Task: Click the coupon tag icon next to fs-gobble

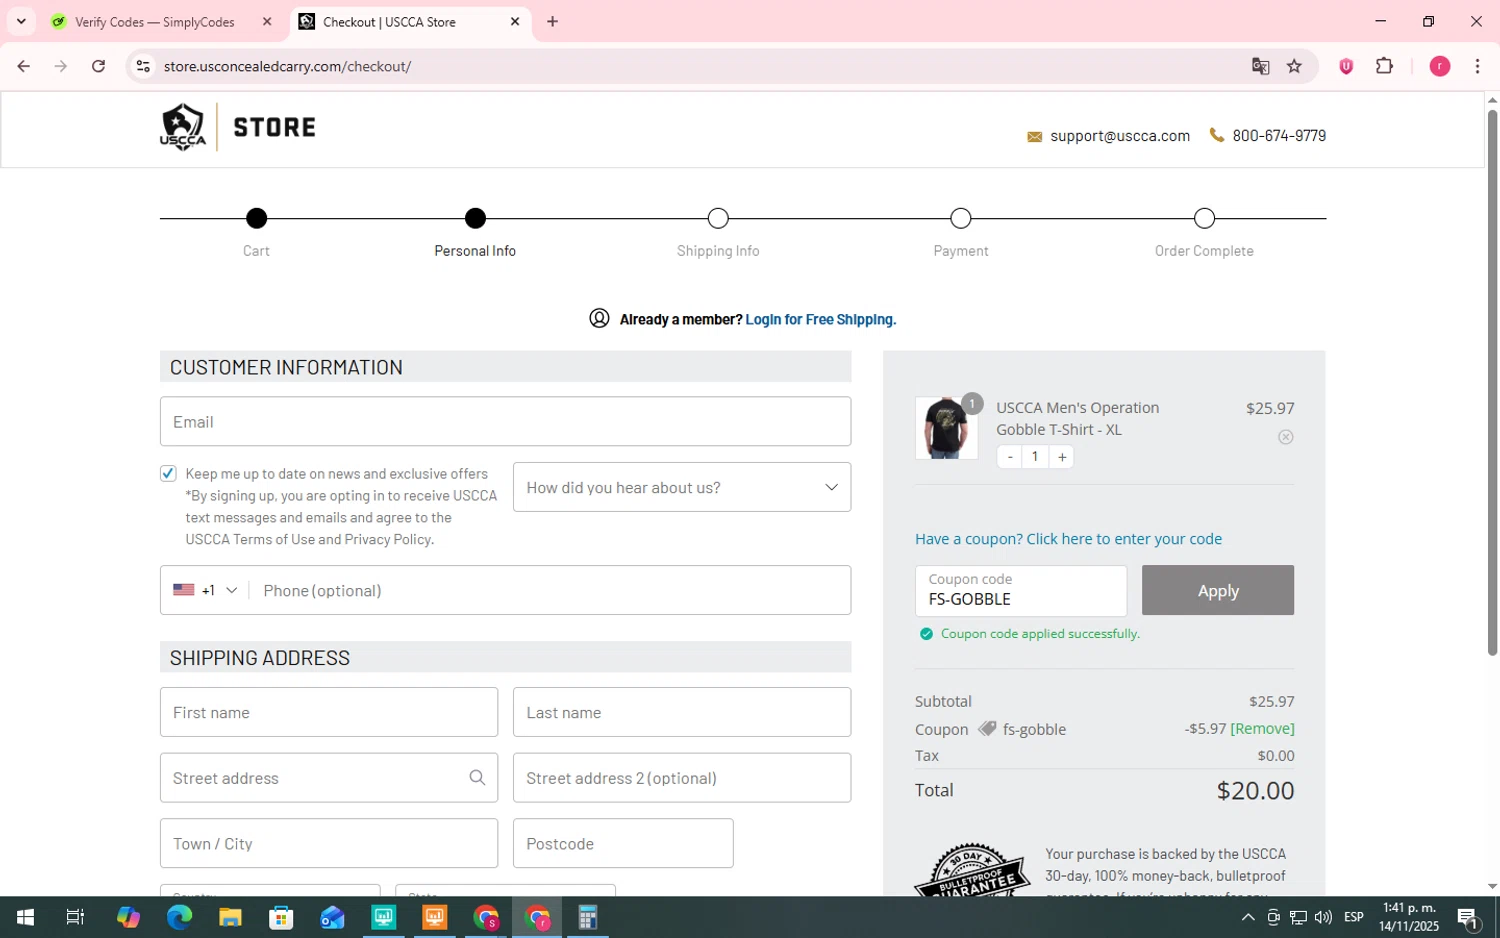Action: click(x=987, y=728)
